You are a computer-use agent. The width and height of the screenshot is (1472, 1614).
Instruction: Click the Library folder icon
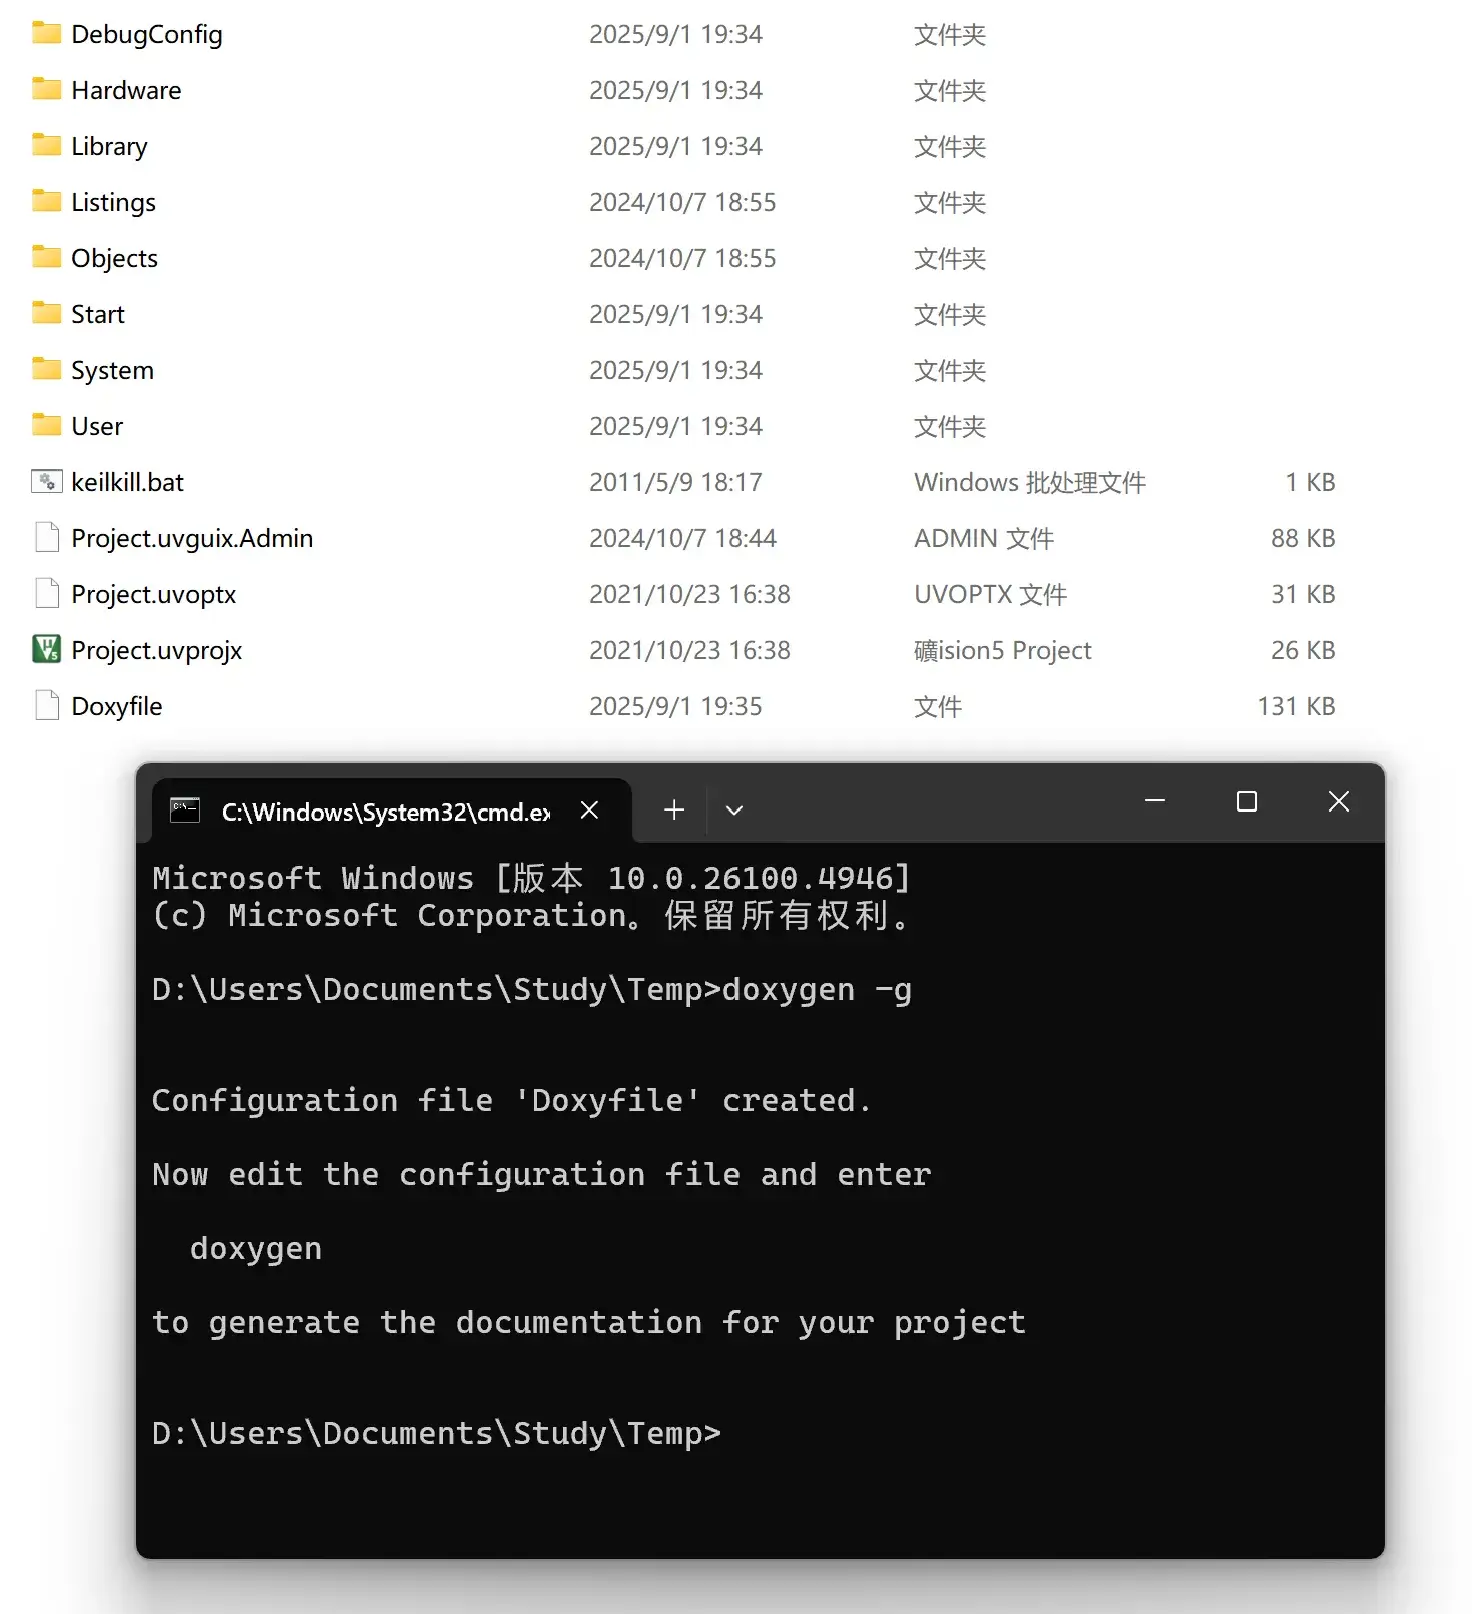46,146
